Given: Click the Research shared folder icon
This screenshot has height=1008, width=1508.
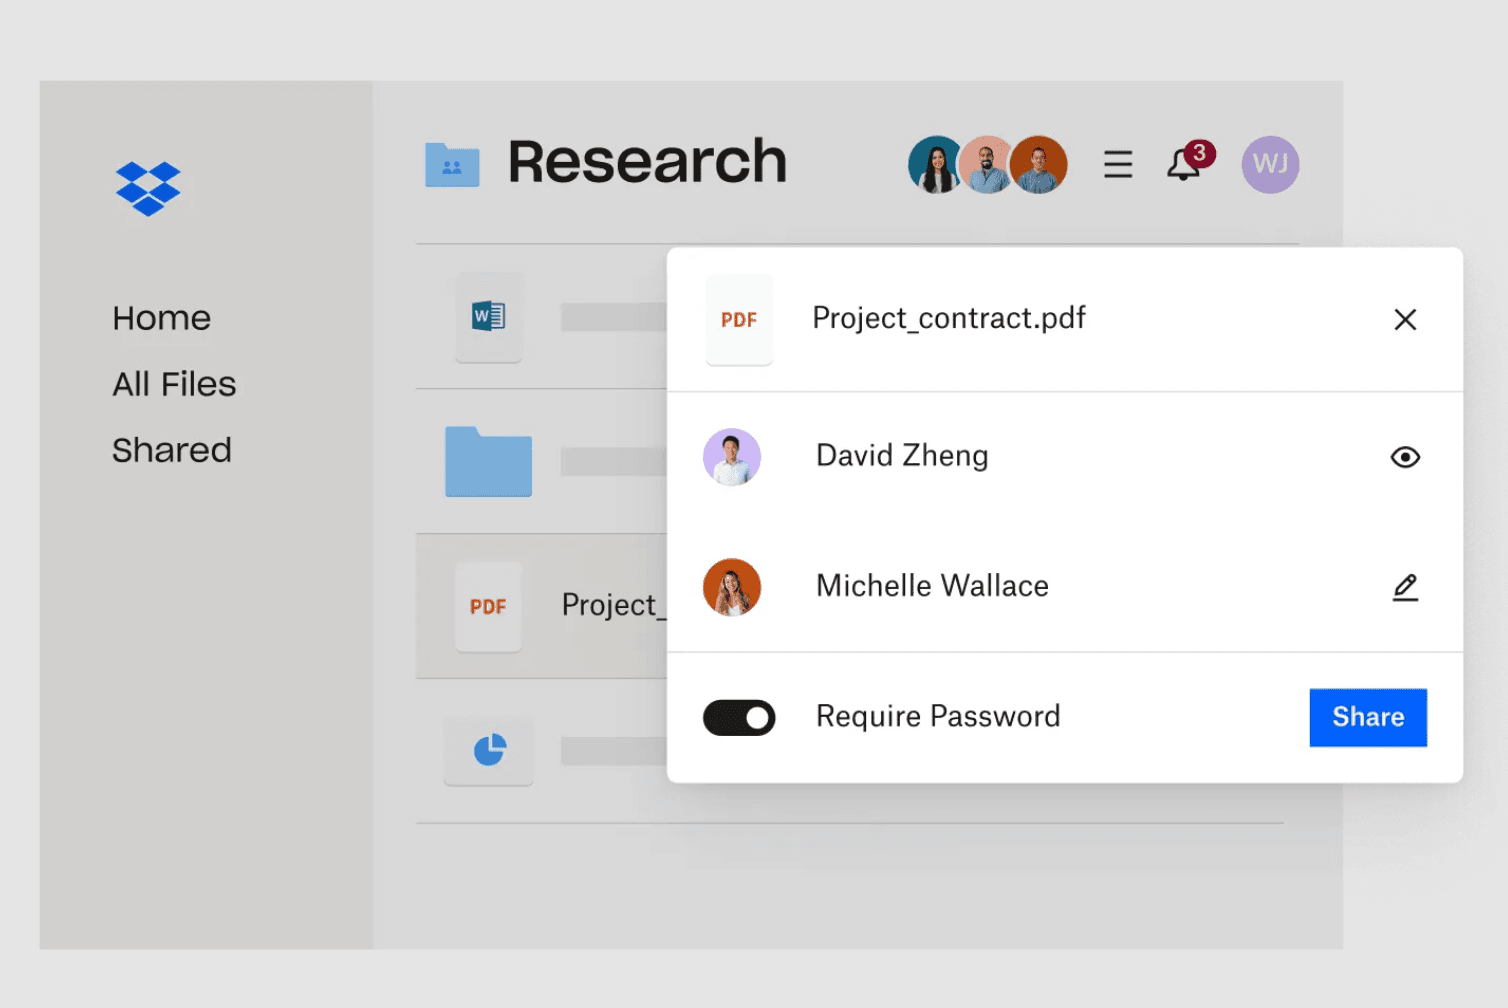Looking at the screenshot, I should coord(452,165).
